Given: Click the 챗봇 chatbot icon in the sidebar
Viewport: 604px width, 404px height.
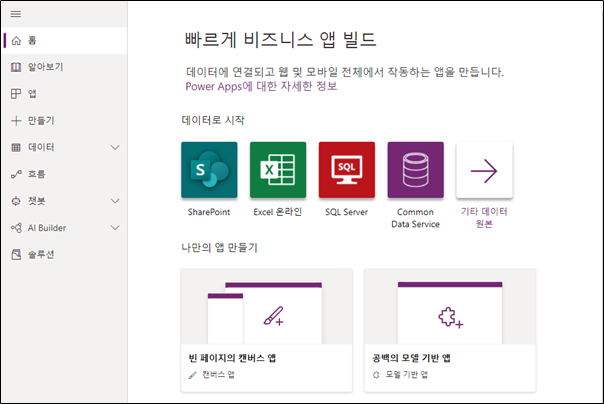Looking at the screenshot, I should (x=16, y=201).
